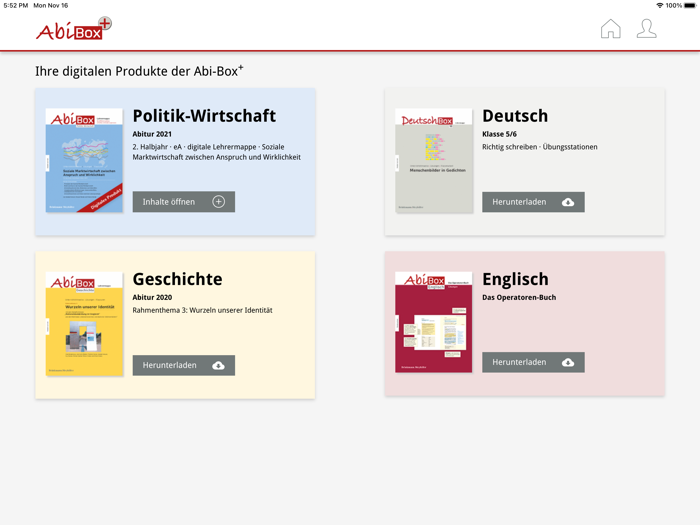Click the cloud download icon for Englisch
The height and width of the screenshot is (525, 700).
pos(568,362)
